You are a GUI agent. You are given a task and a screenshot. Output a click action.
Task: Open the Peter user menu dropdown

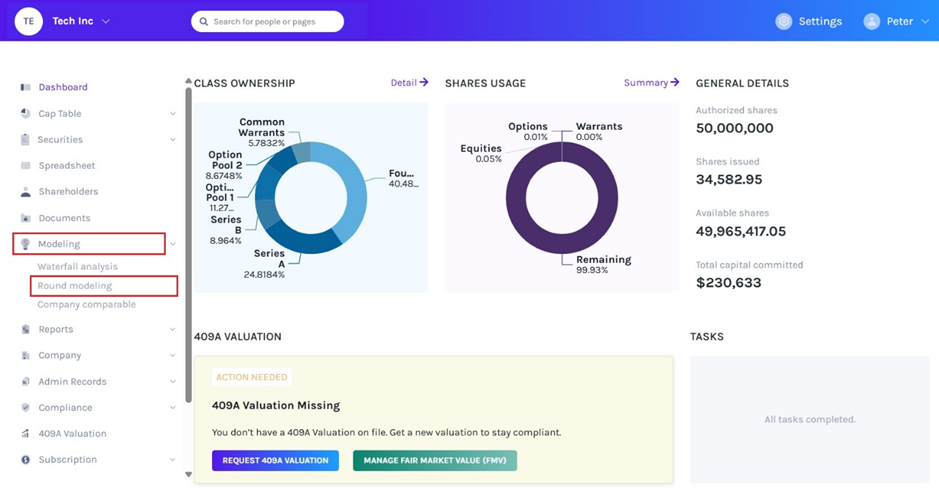tap(923, 21)
